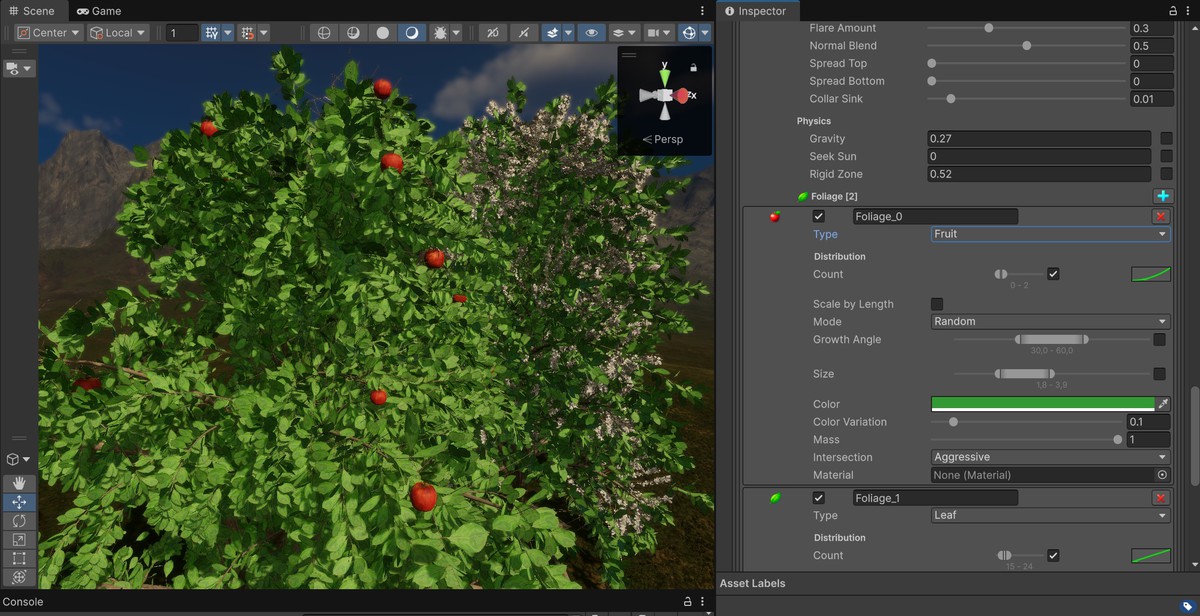
Task: Select wireframe draw mode sphere
Action: [324, 32]
